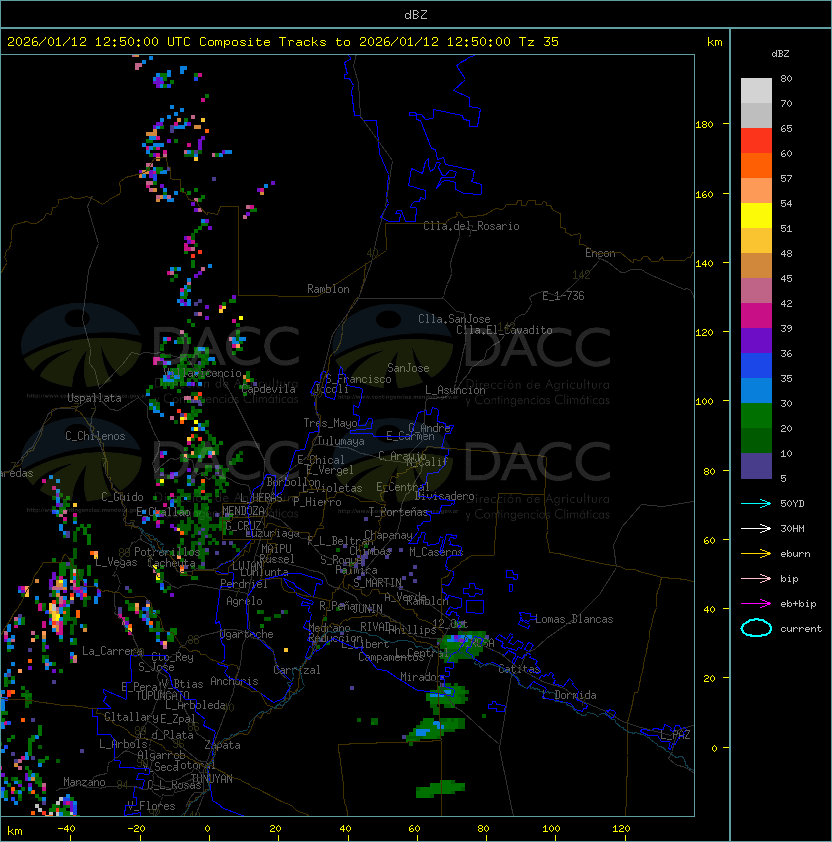
Task: Click the cyan 50YD arrow in legend
Action: pyautogui.click(x=756, y=504)
